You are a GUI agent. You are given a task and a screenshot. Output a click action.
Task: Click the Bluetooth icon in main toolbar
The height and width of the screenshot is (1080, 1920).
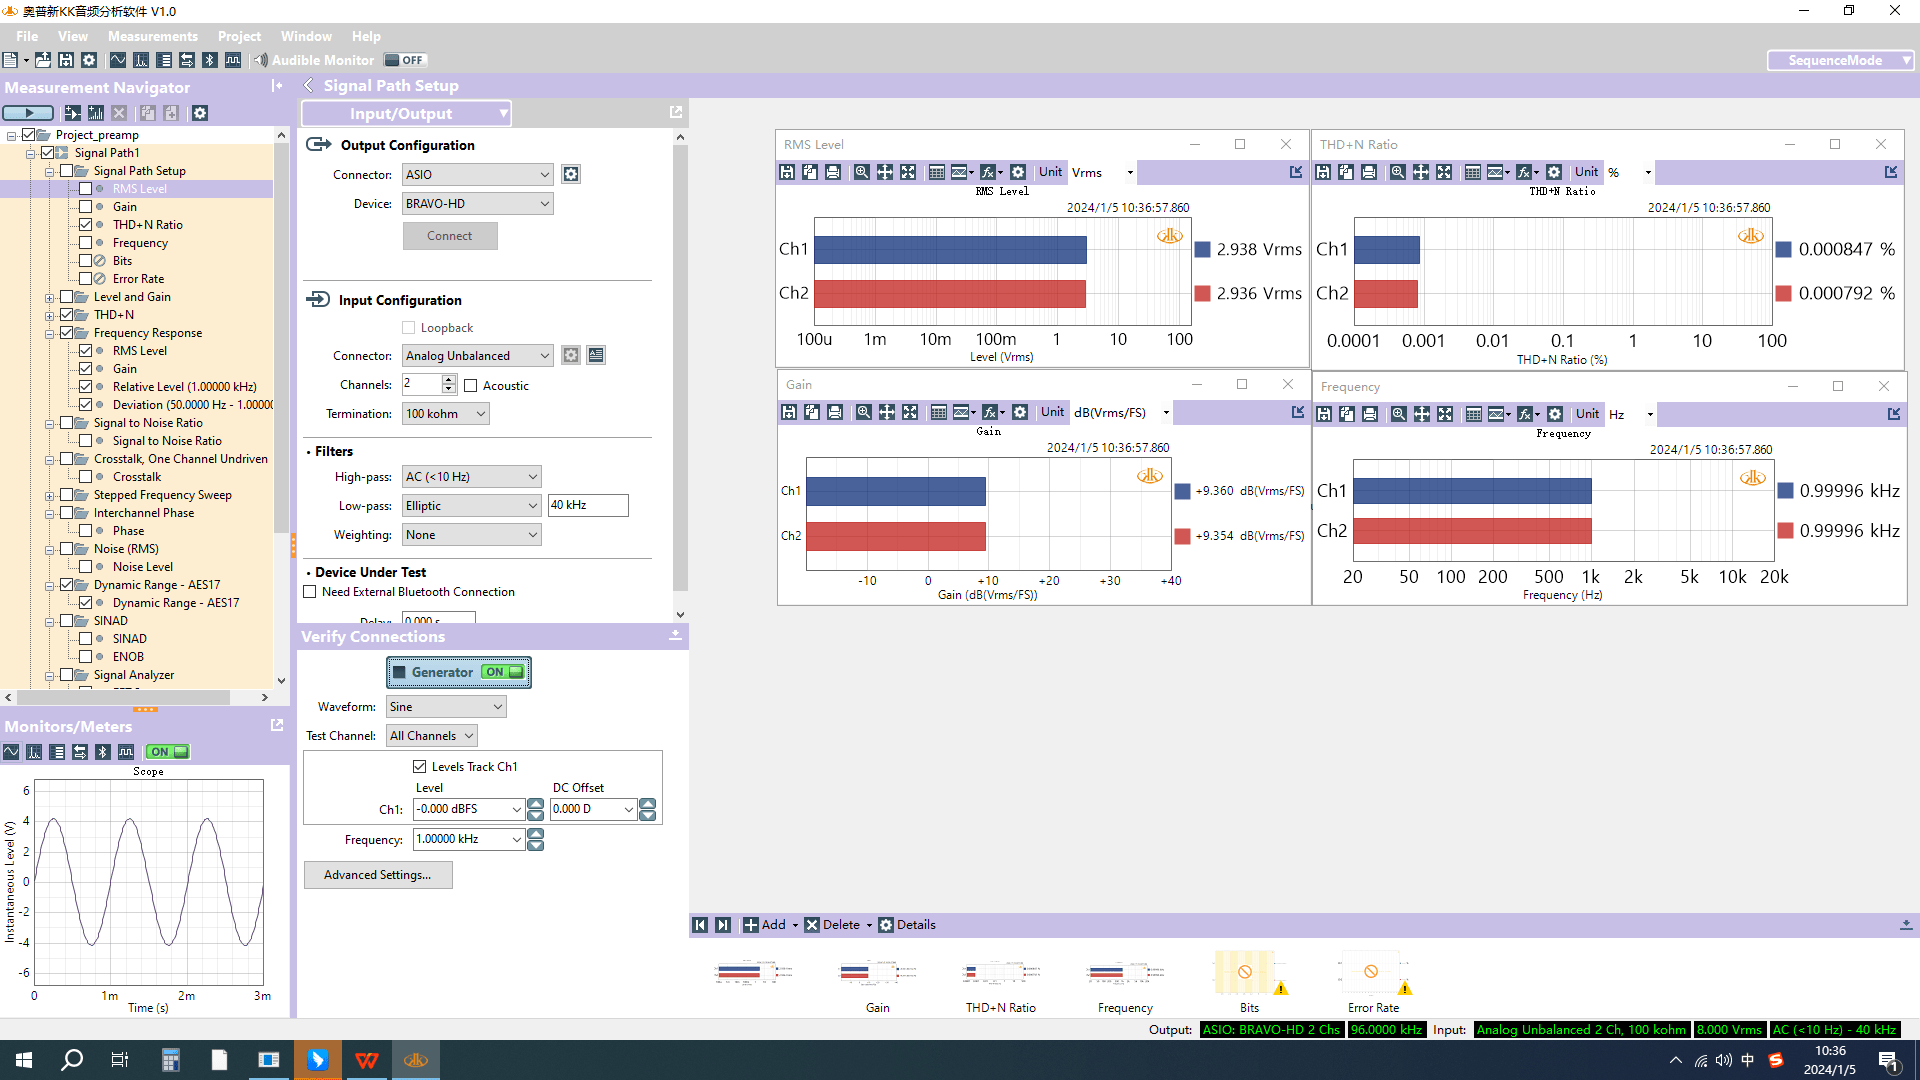tap(209, 60)
